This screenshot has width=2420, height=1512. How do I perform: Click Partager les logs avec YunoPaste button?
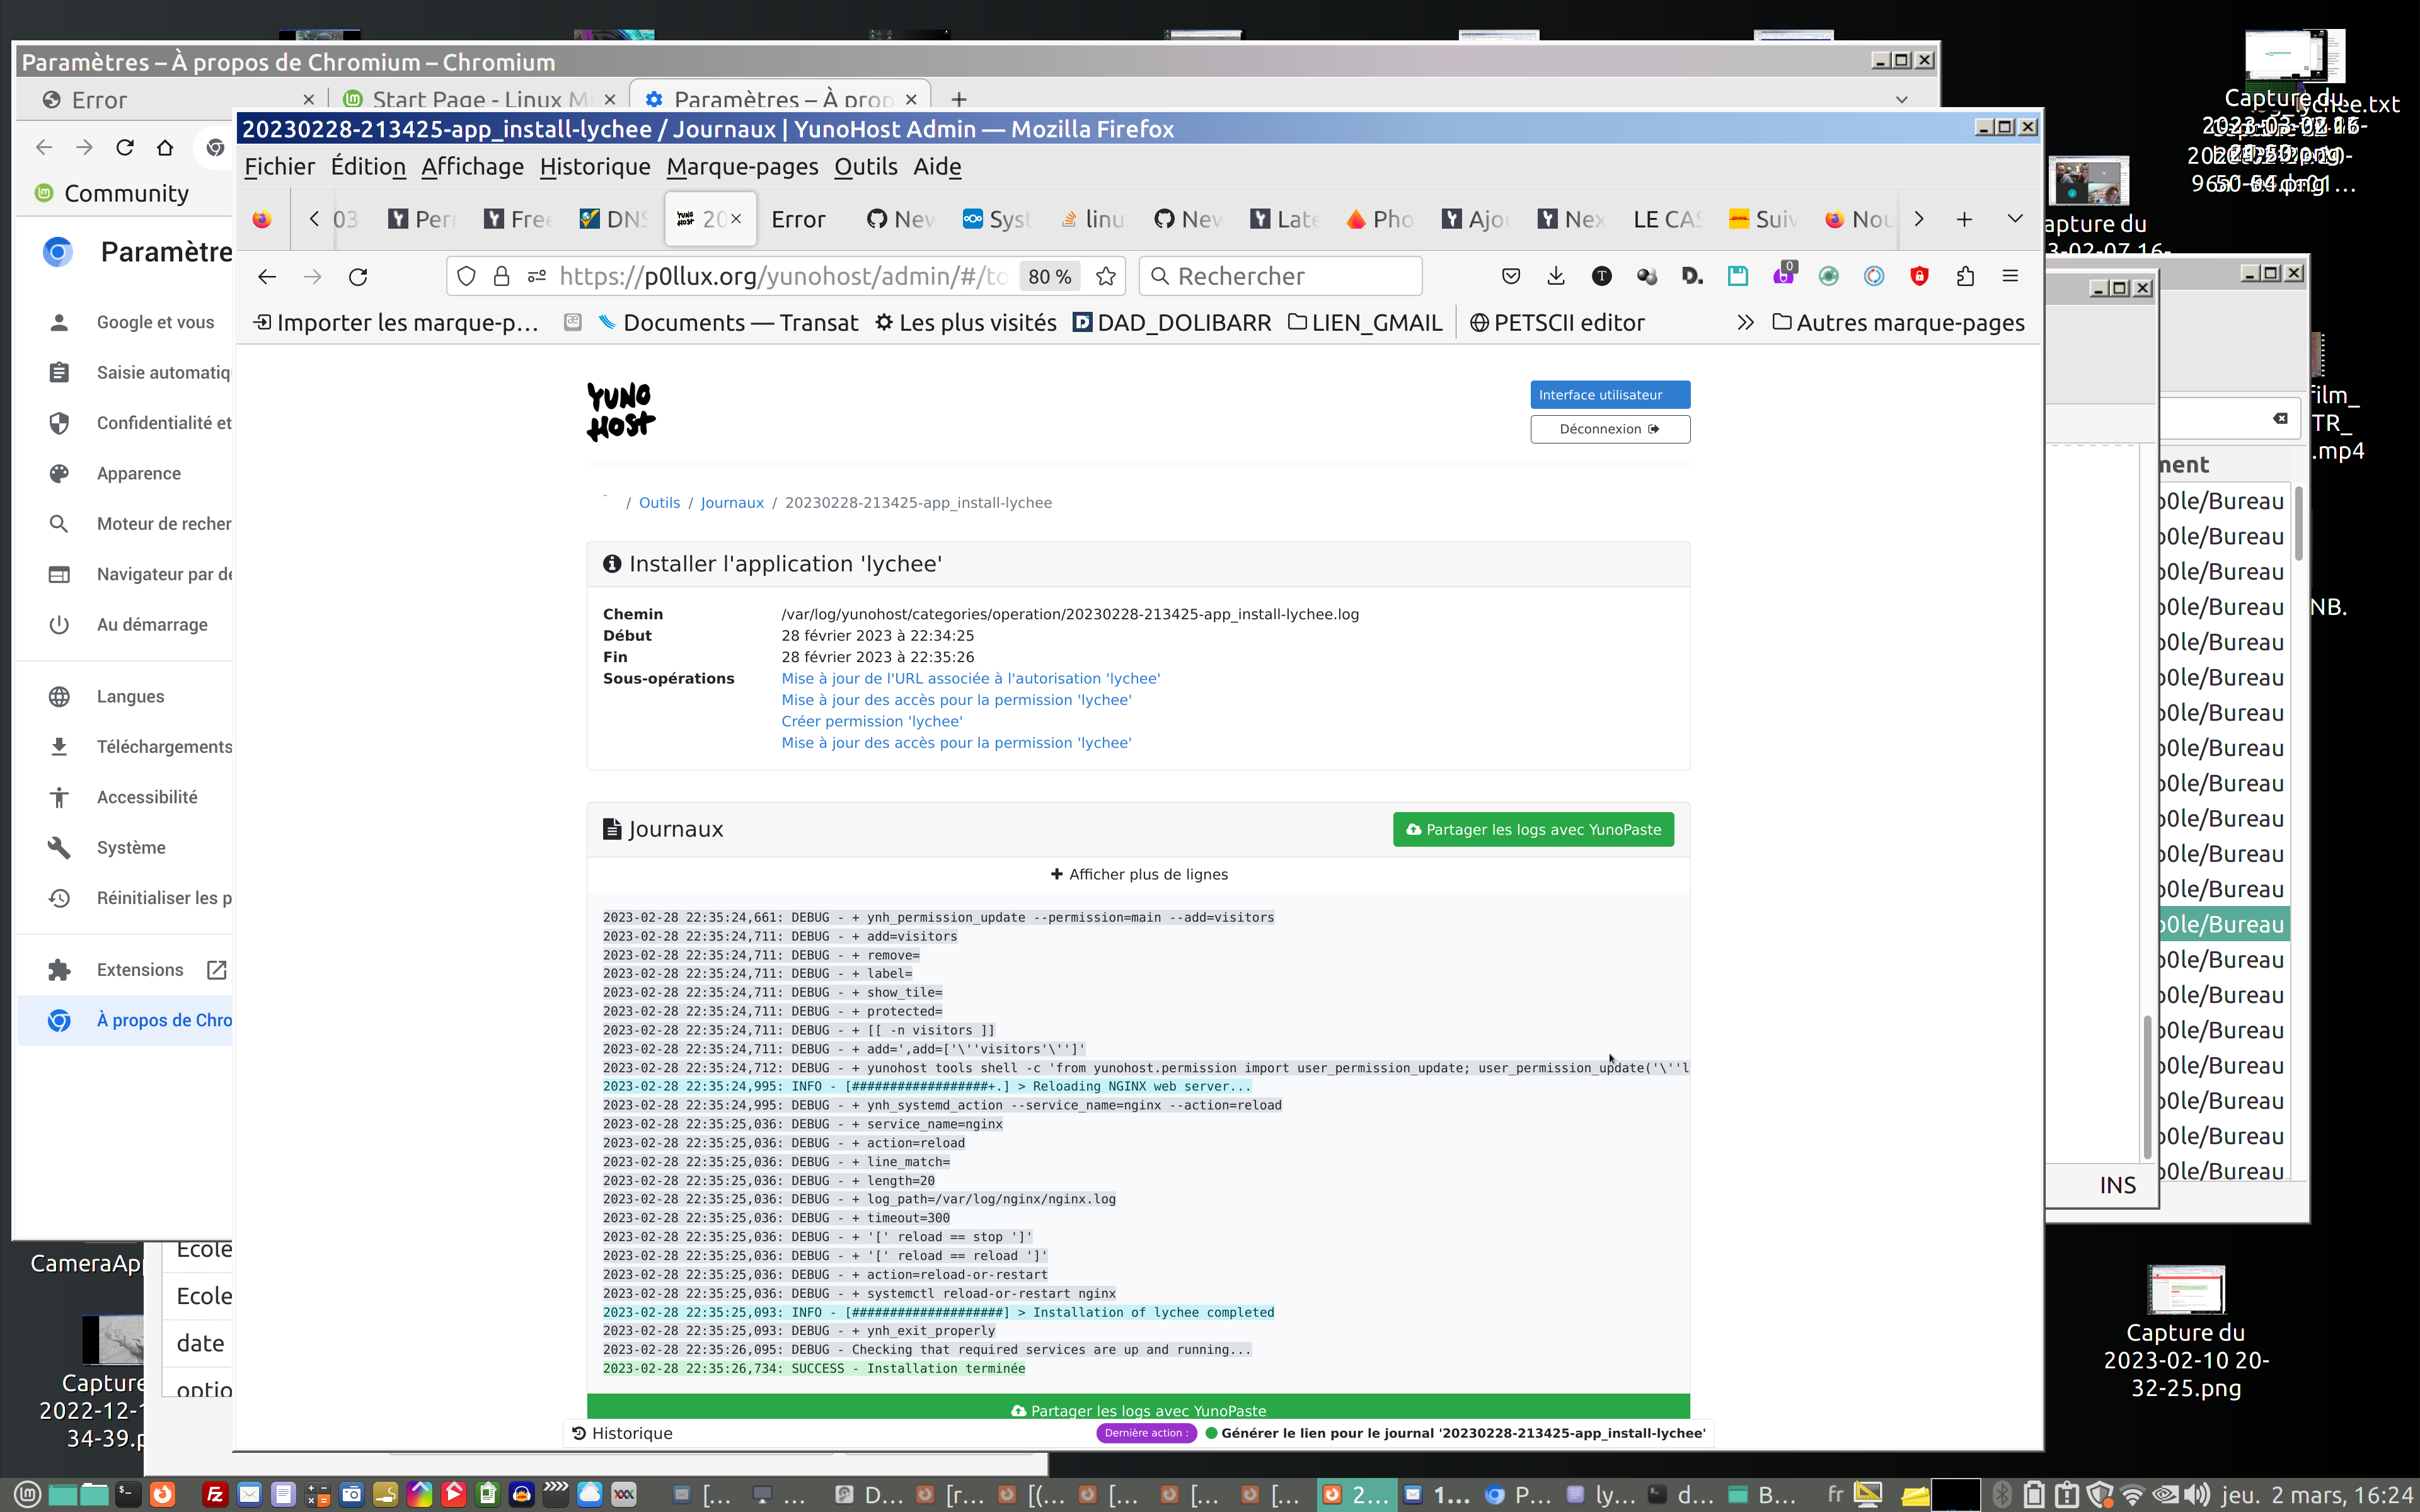point(1533,829)
